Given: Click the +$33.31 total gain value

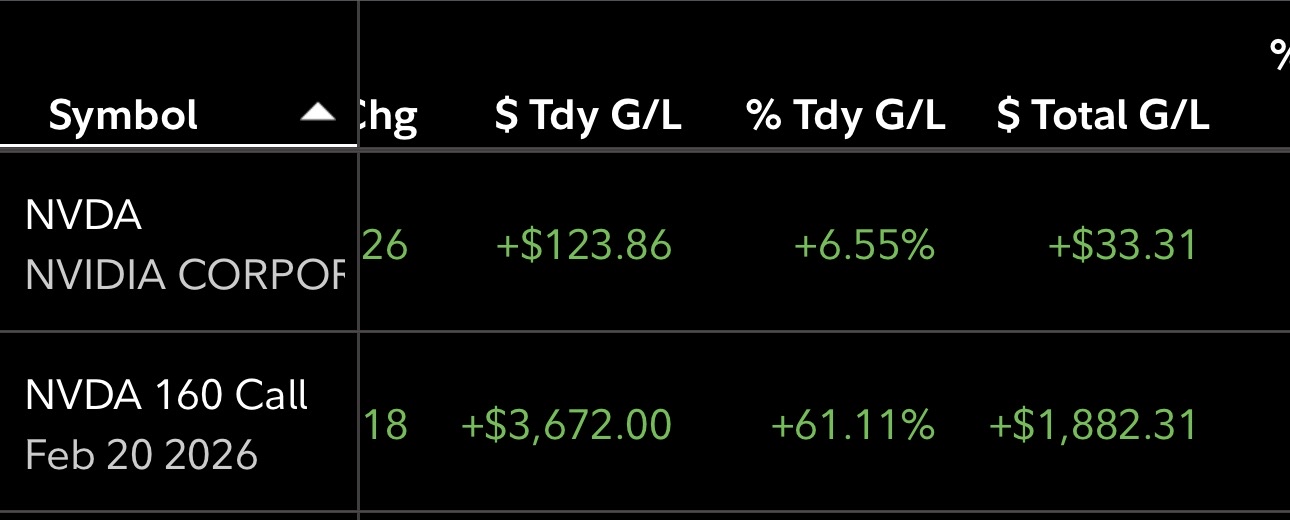Looking at the screenshot, I should tap(1122, 245).
